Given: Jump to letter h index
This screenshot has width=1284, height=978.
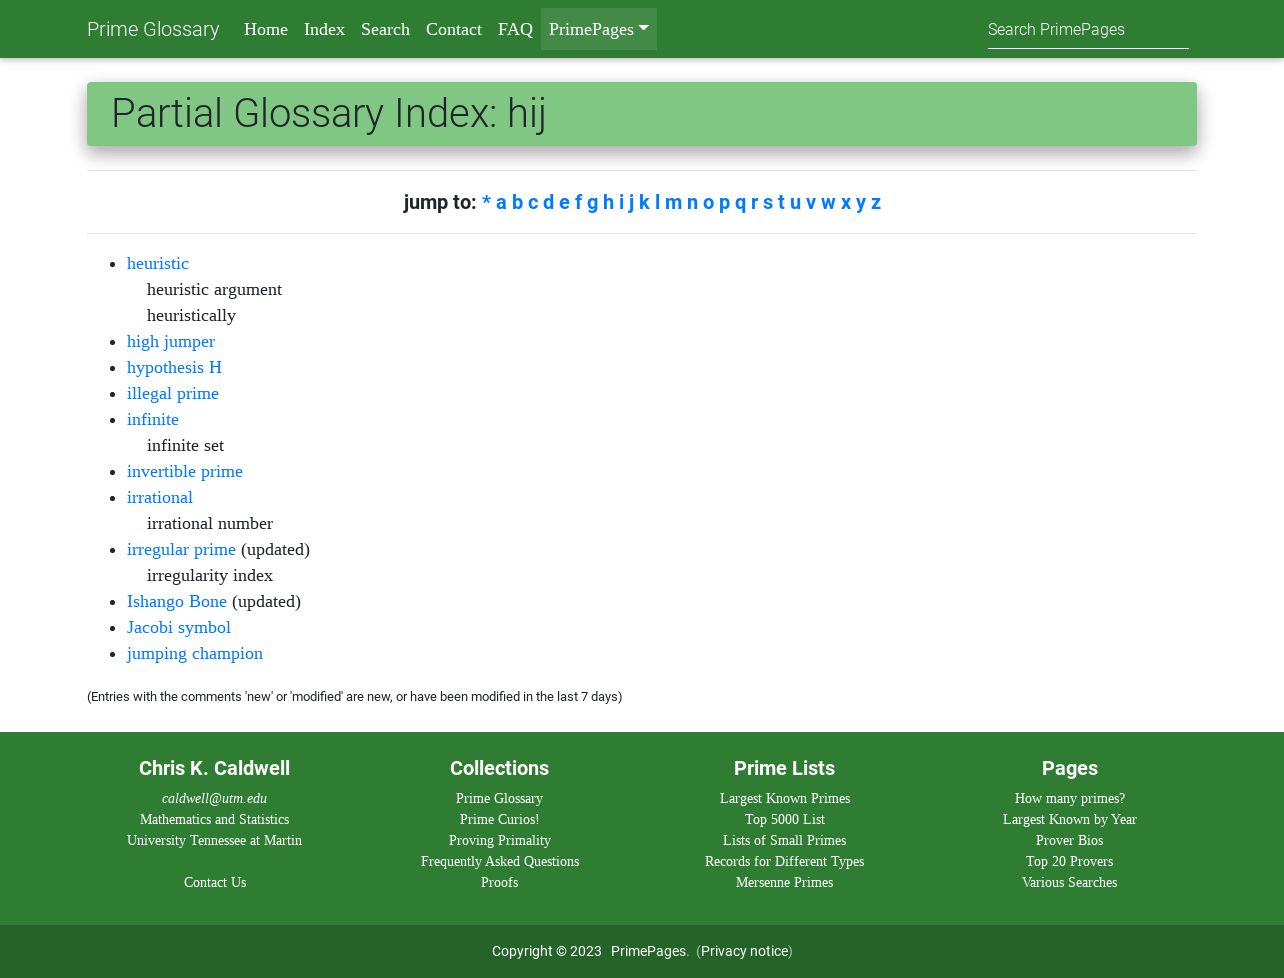Looking at the screenshot, I should tap(608, 203).
